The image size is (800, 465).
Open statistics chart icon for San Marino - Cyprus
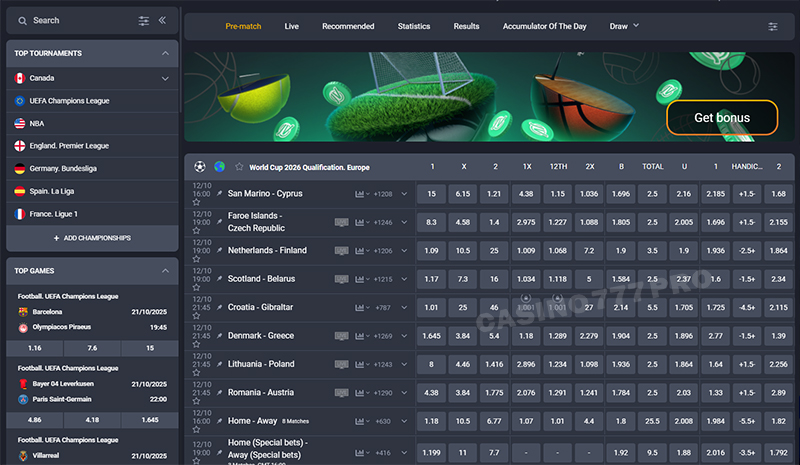362,194
